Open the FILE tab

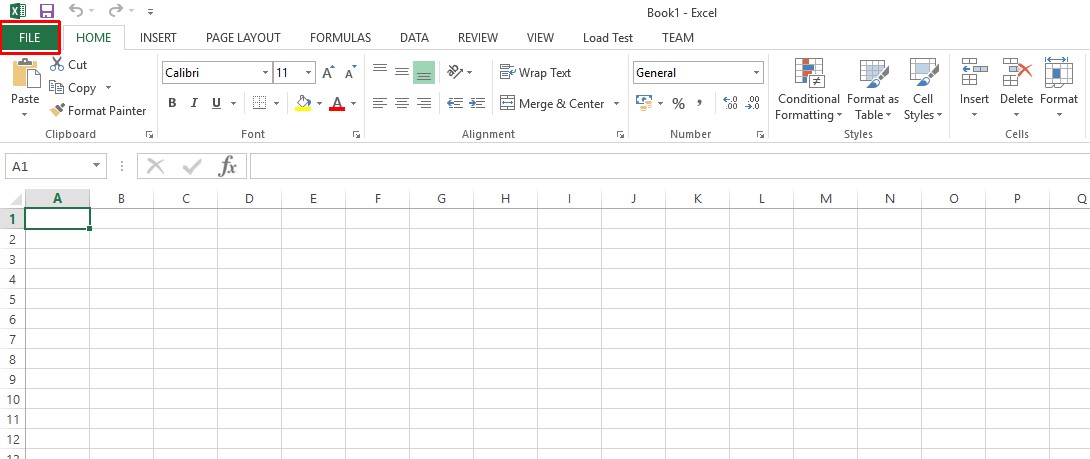pyautogui.click(x=30, y=38)
